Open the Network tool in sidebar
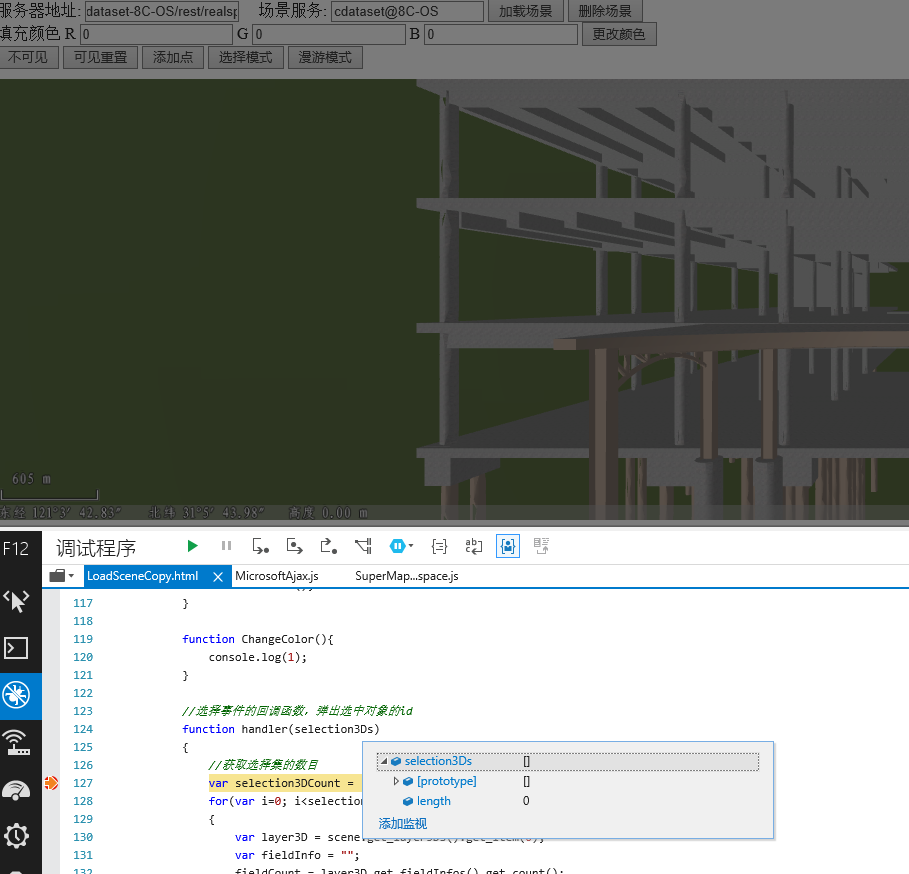Screen dimensions: 909x874 click(x=16, y=742)
